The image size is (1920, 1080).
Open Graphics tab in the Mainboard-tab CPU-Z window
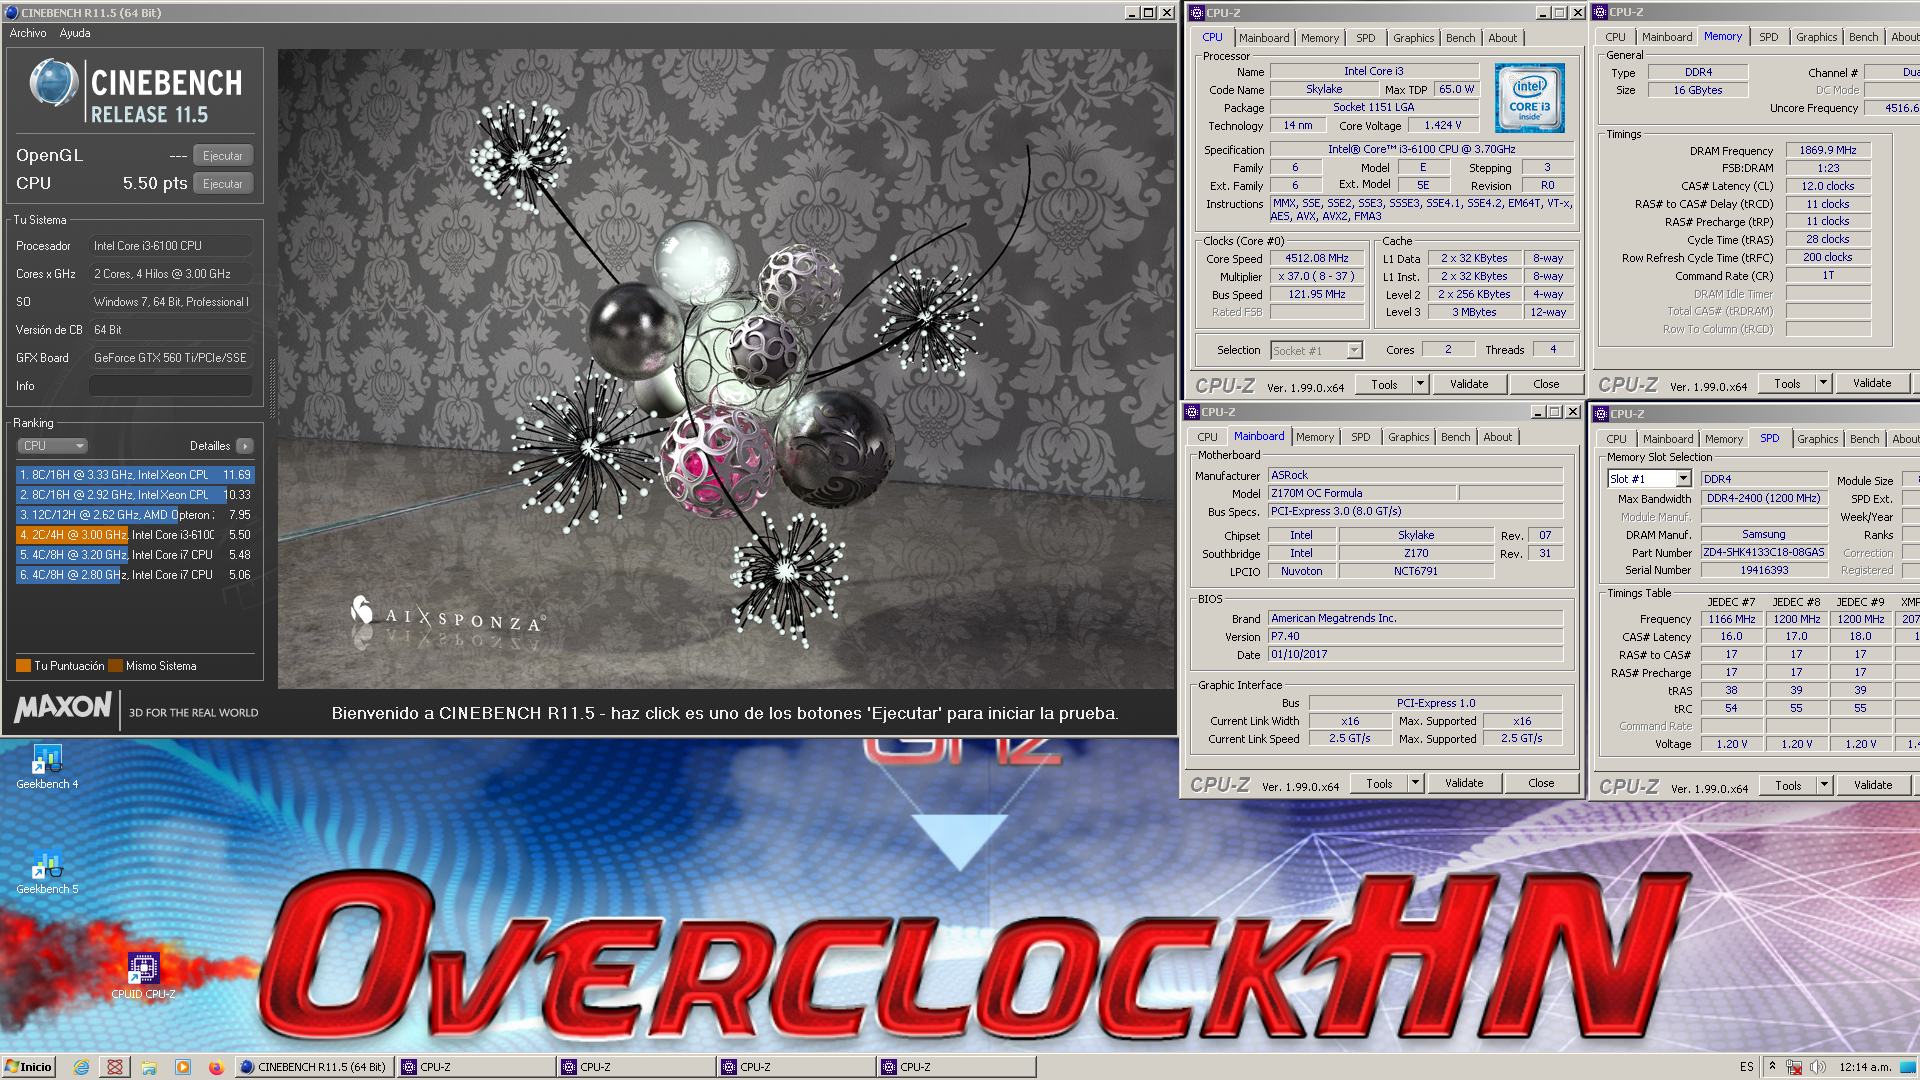[1408, 437]
